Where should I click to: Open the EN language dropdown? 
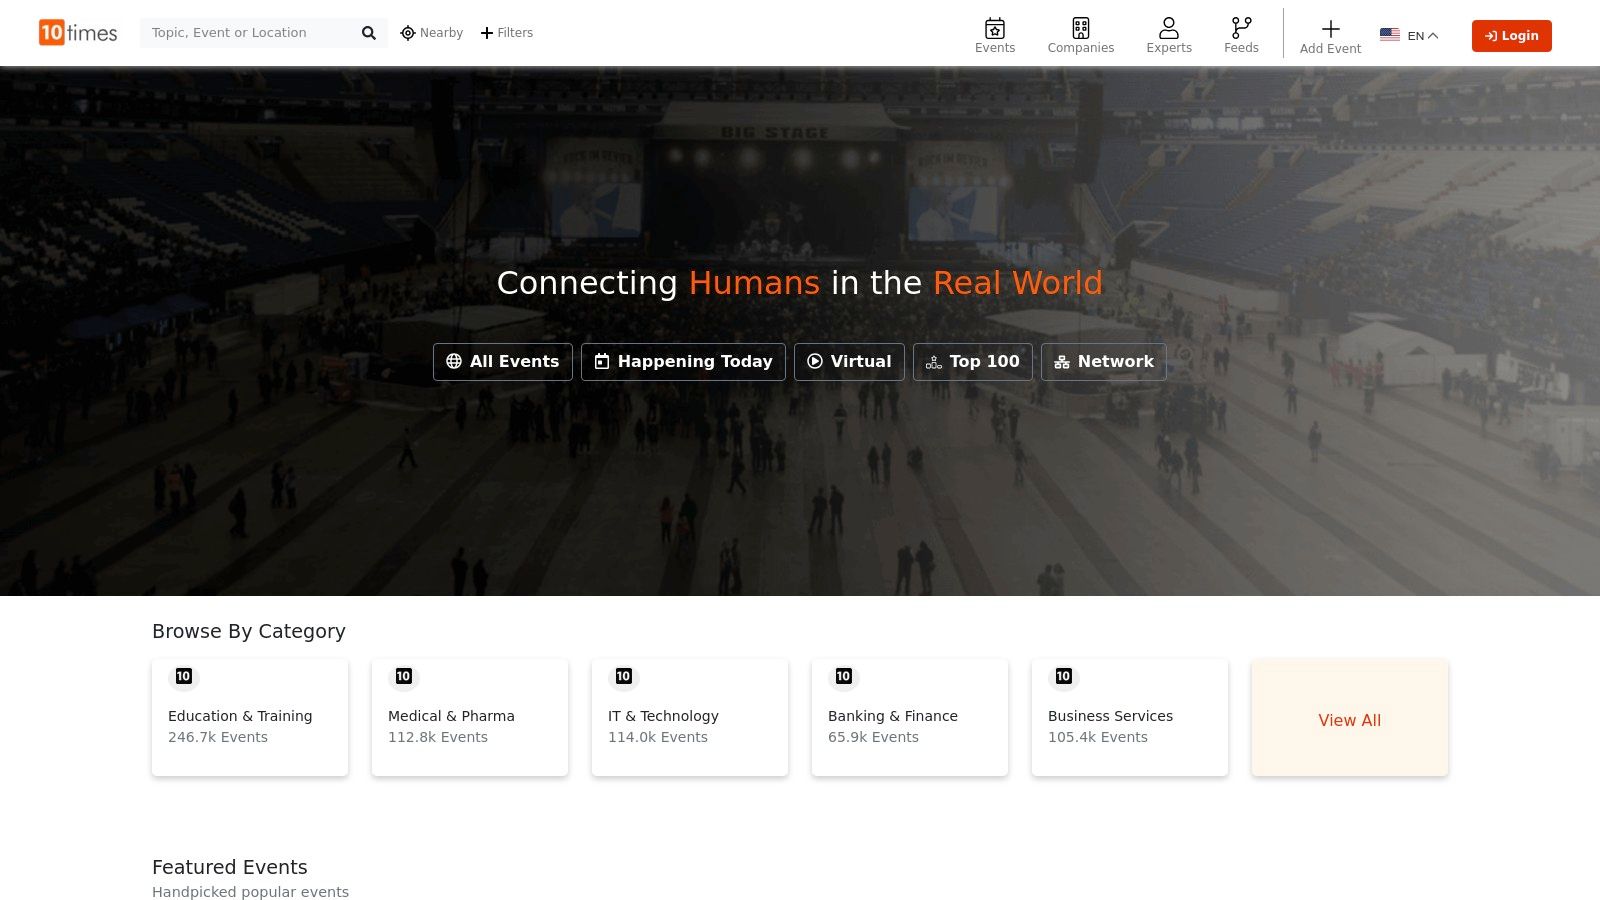pos(1422,36)
